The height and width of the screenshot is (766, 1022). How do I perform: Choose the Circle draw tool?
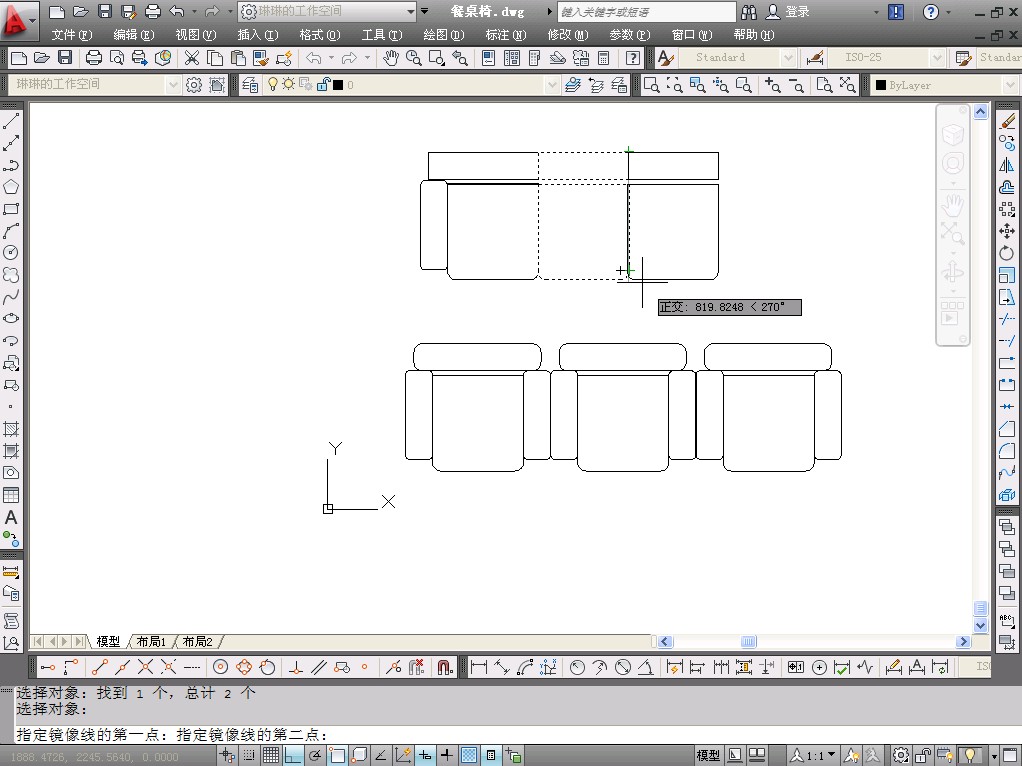pos(11,253)
